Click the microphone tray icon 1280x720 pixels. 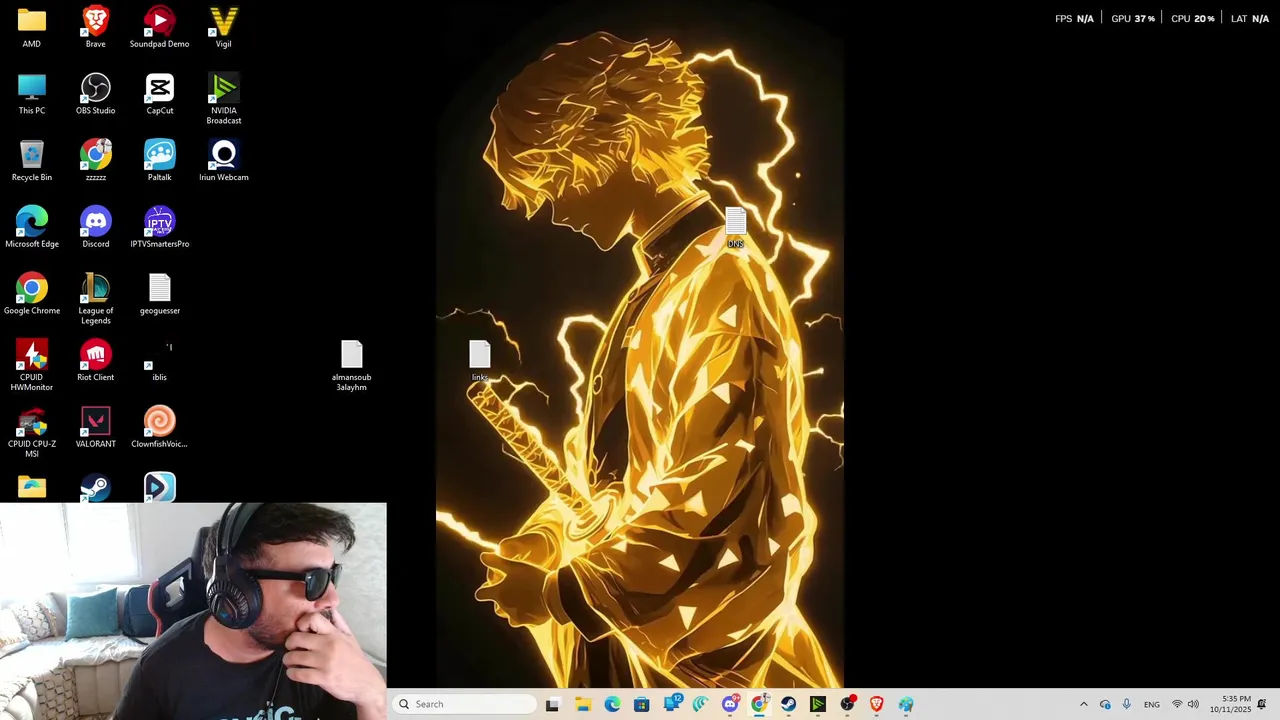pyautogui.click(x=1126, y=704)
